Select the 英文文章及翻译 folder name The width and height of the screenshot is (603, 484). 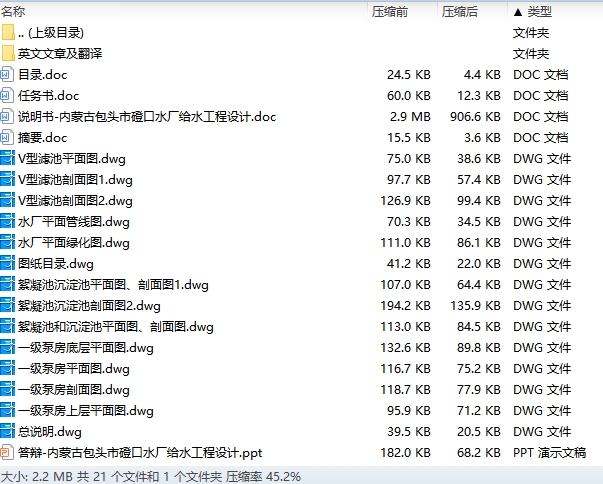point(60,53)
